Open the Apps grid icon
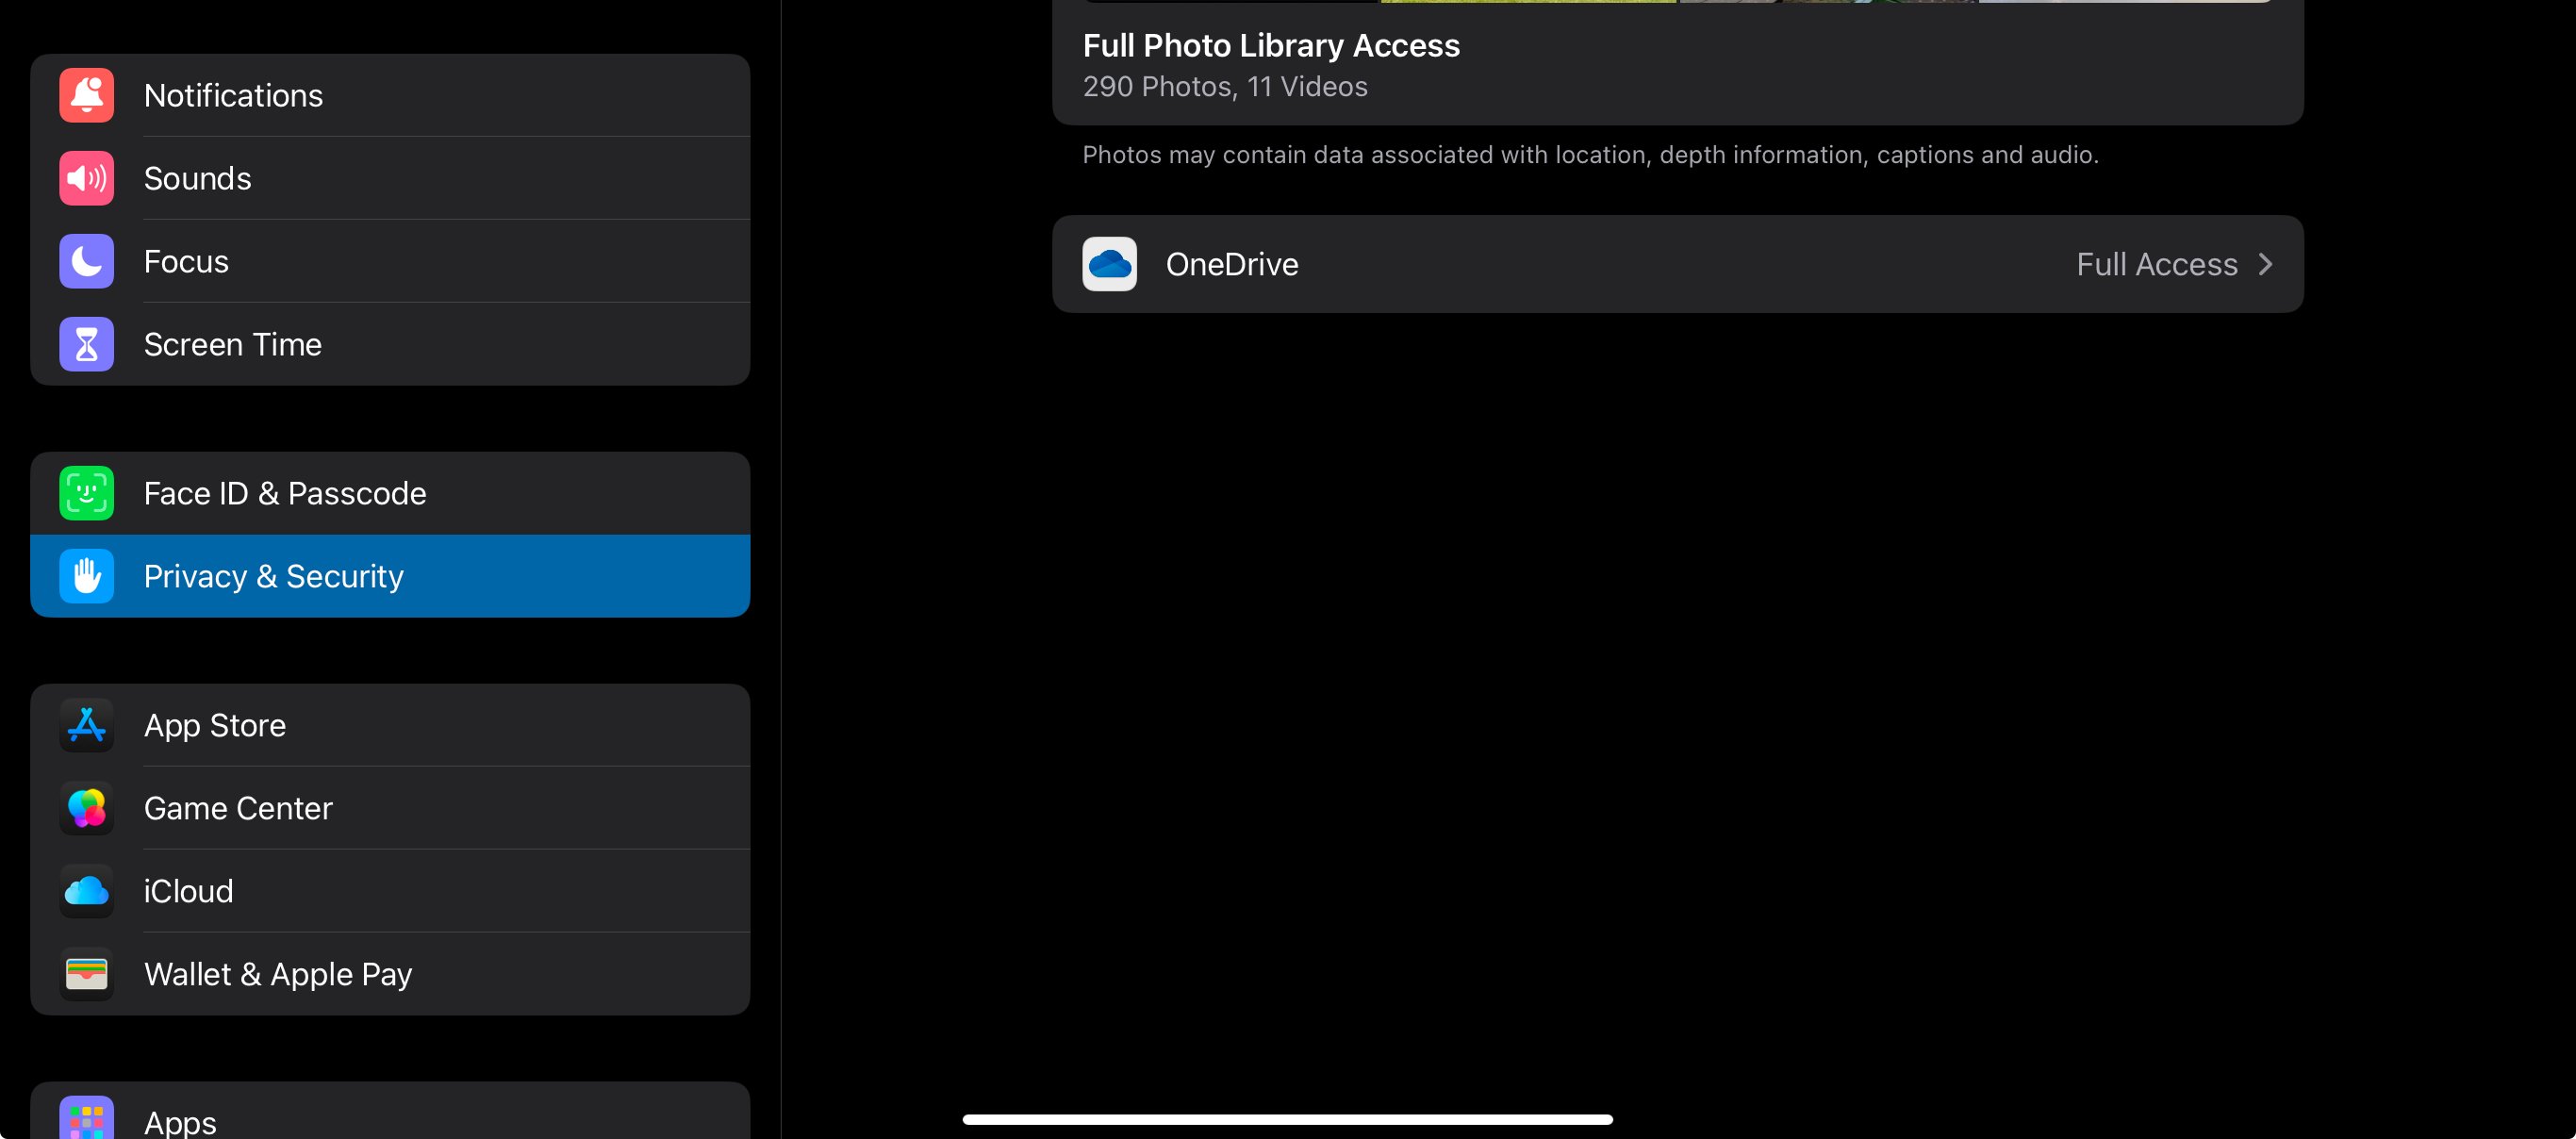The image size is (2576, 1139). pyautogui.click(x=86, y=1118)
